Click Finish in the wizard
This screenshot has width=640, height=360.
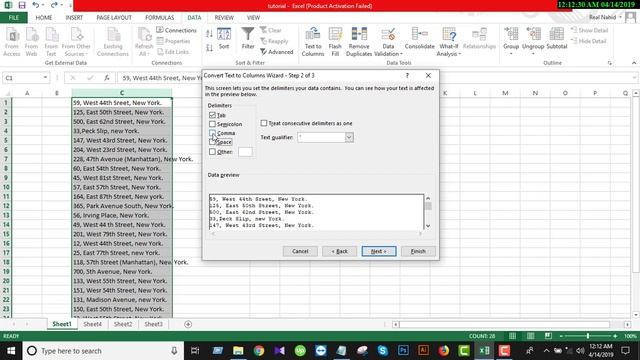pos(418,251)
